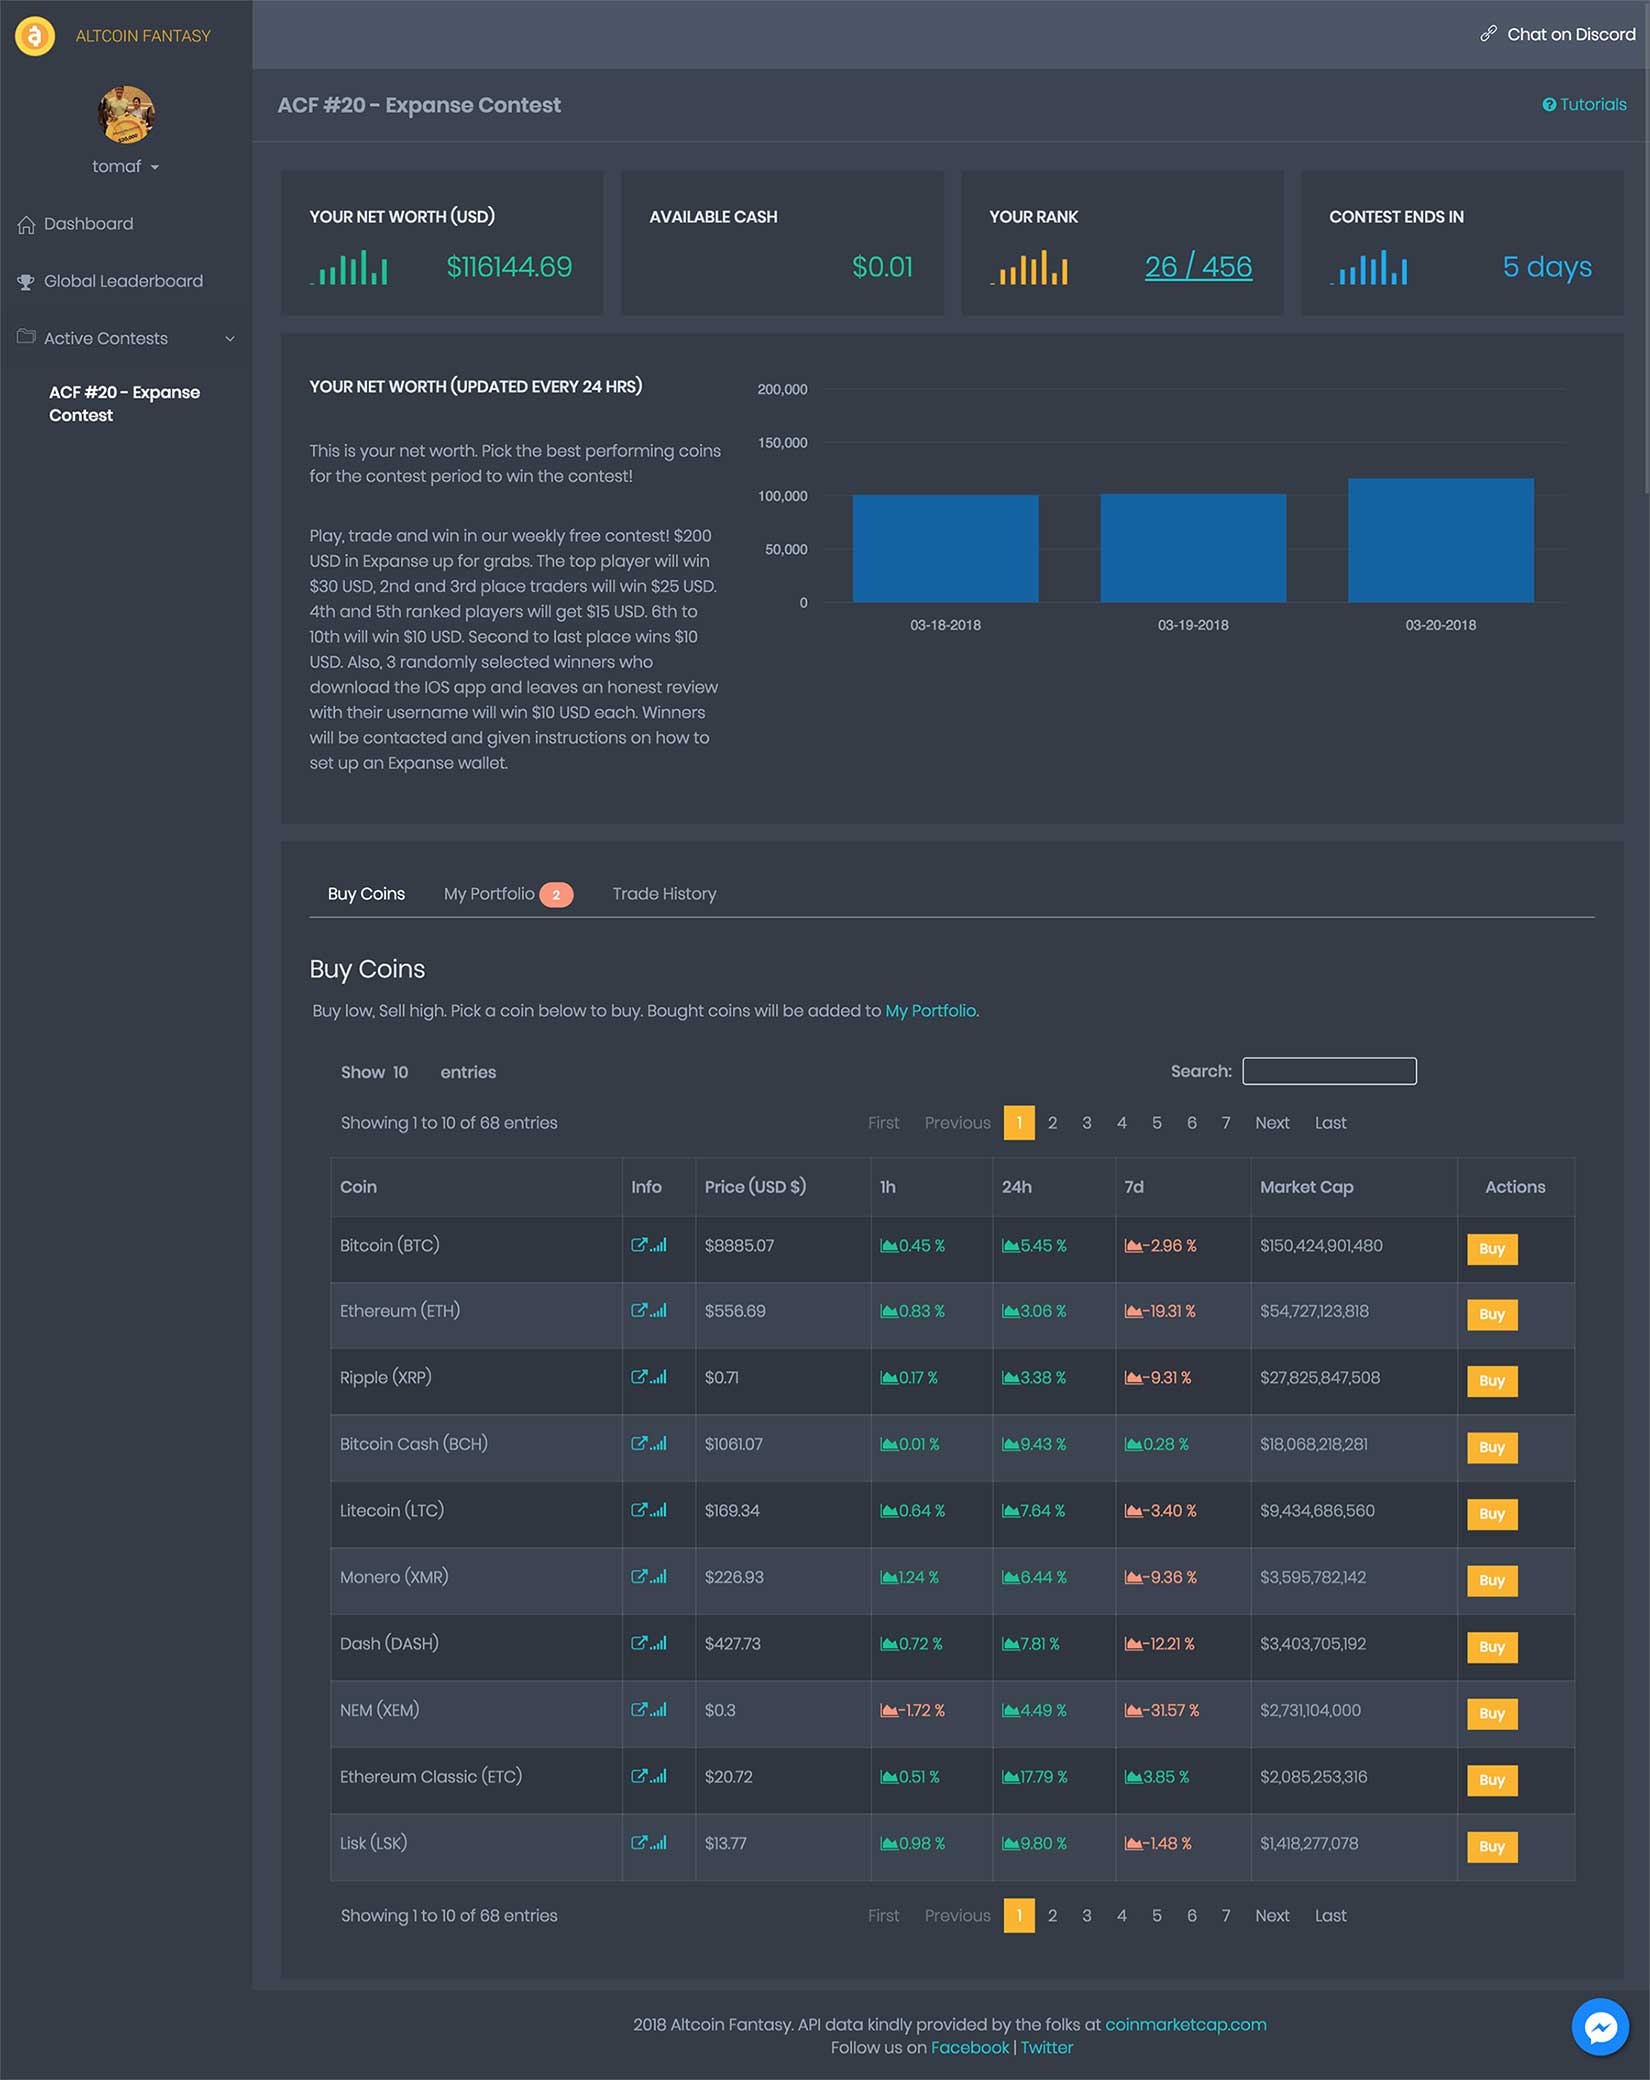The width and height of the screenshot is (1650, 2080).
Task: Sort the table by Price (USD $)
Action: [x=783, y=1187]
